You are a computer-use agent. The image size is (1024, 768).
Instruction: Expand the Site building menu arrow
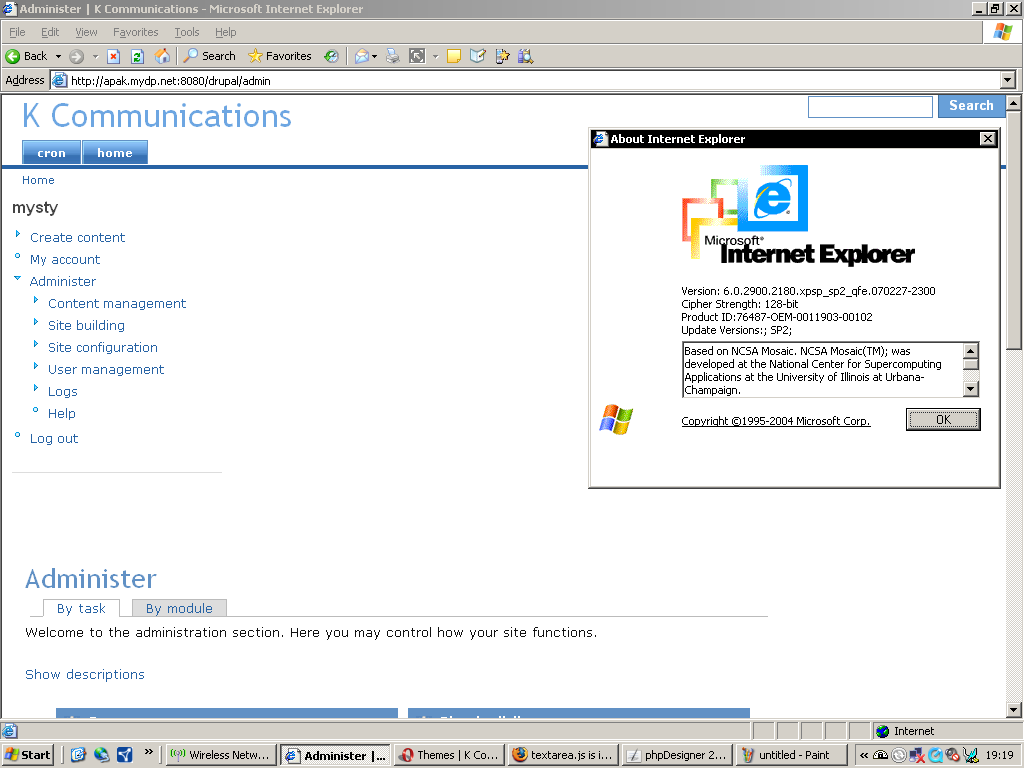pos(36,321)
